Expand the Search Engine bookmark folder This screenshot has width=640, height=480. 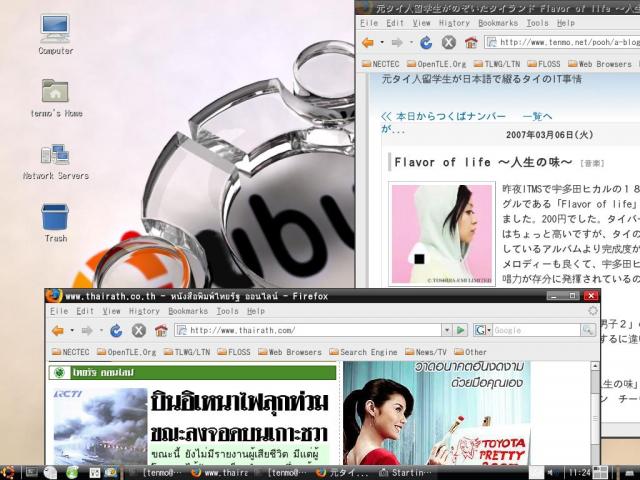point(363,352)
